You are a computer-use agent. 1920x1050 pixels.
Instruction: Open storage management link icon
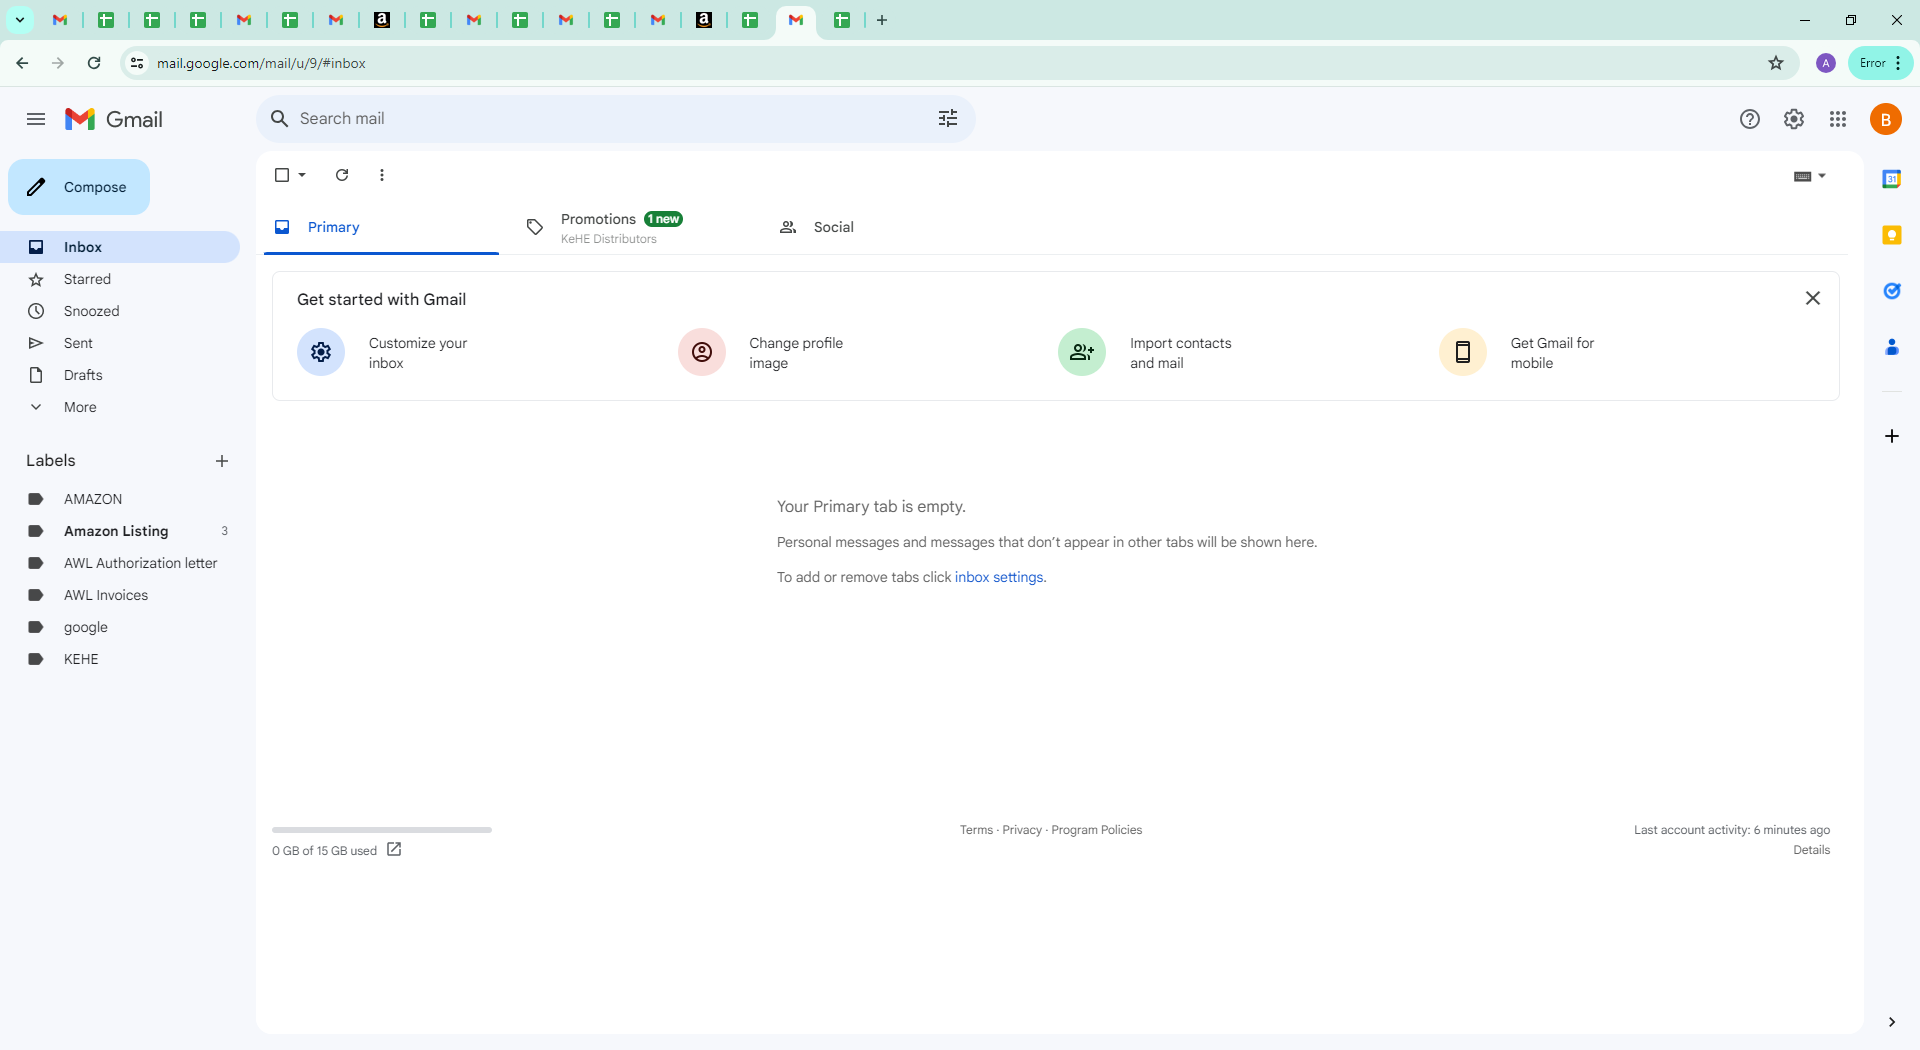coord(394,849)
